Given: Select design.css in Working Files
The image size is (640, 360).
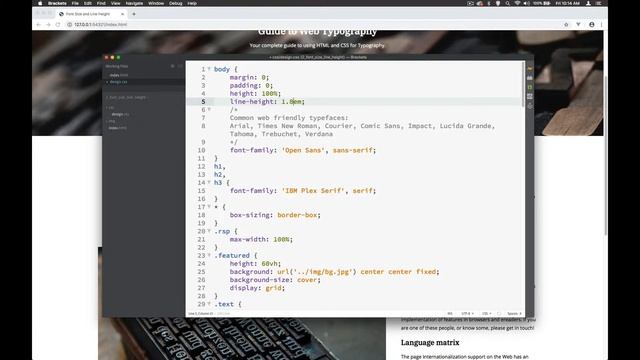Looking at the screenshot, I should point(118,82).
